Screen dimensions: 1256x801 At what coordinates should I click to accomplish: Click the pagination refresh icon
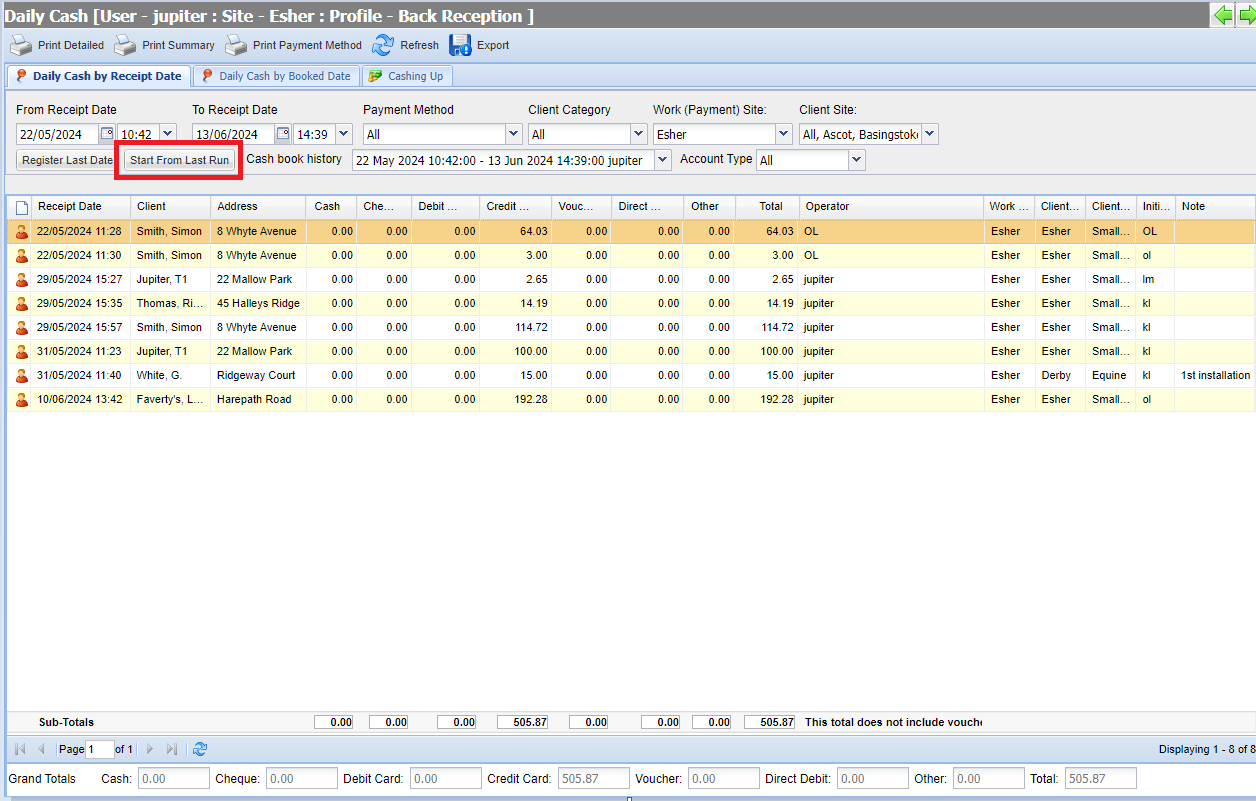200,749
